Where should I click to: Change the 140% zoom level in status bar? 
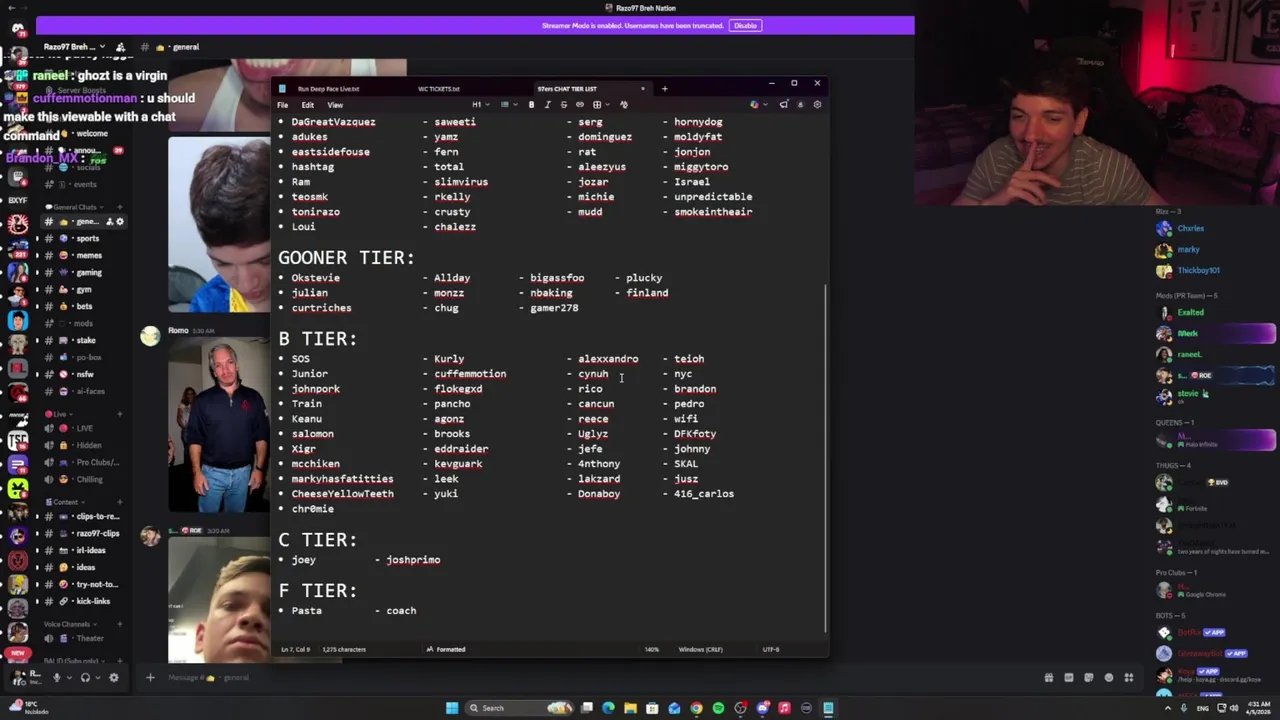[x=652, y=650]
